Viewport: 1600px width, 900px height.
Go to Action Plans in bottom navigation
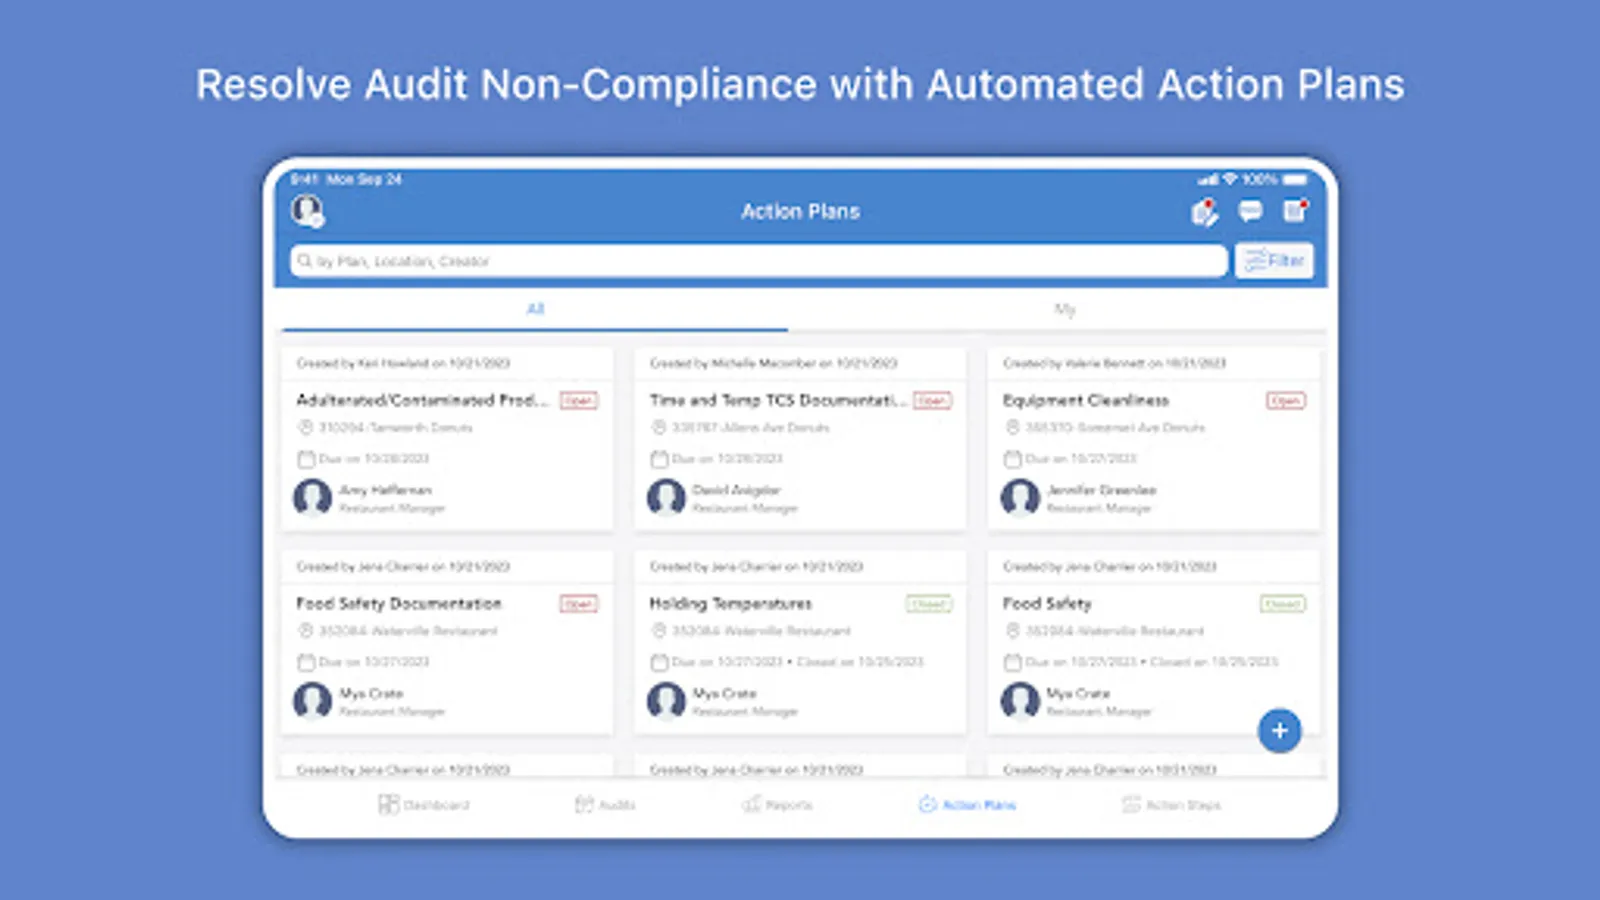tap(967, 804)
